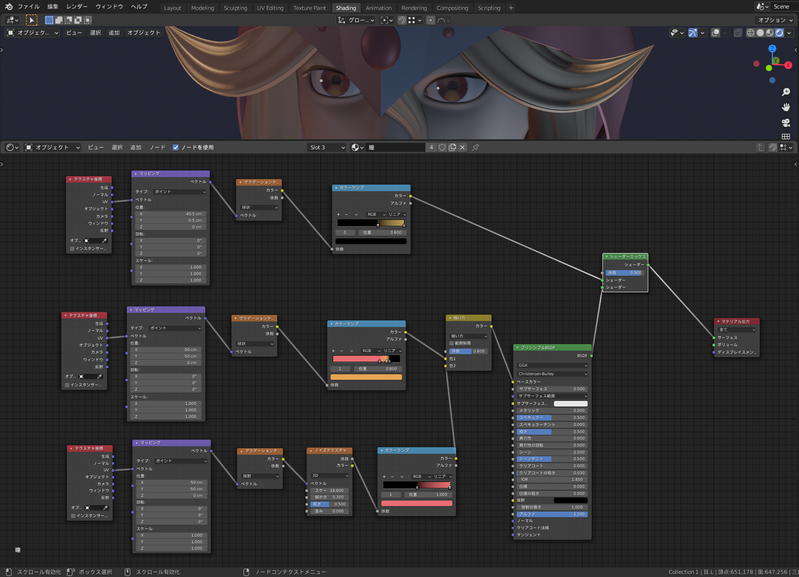Click the pin icon in node editor header
The image size is (799, 577).
coord(476,147)
